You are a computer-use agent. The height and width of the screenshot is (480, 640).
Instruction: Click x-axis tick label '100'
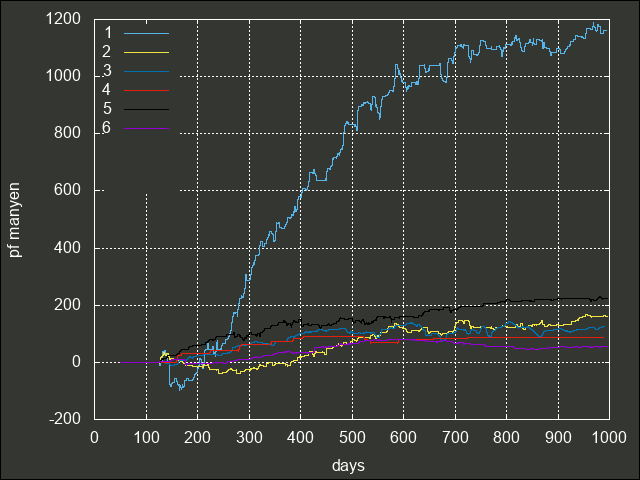[x=146, y=438]
